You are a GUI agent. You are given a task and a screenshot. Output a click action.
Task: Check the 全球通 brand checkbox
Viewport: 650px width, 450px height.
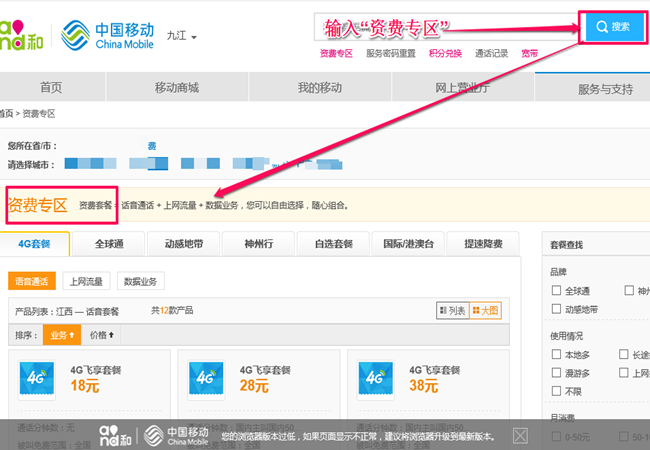click(556, 290)
